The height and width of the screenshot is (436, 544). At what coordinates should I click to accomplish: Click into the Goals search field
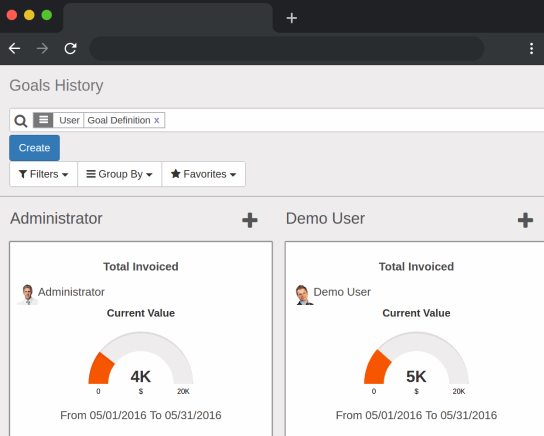click(x=354, y=120)
